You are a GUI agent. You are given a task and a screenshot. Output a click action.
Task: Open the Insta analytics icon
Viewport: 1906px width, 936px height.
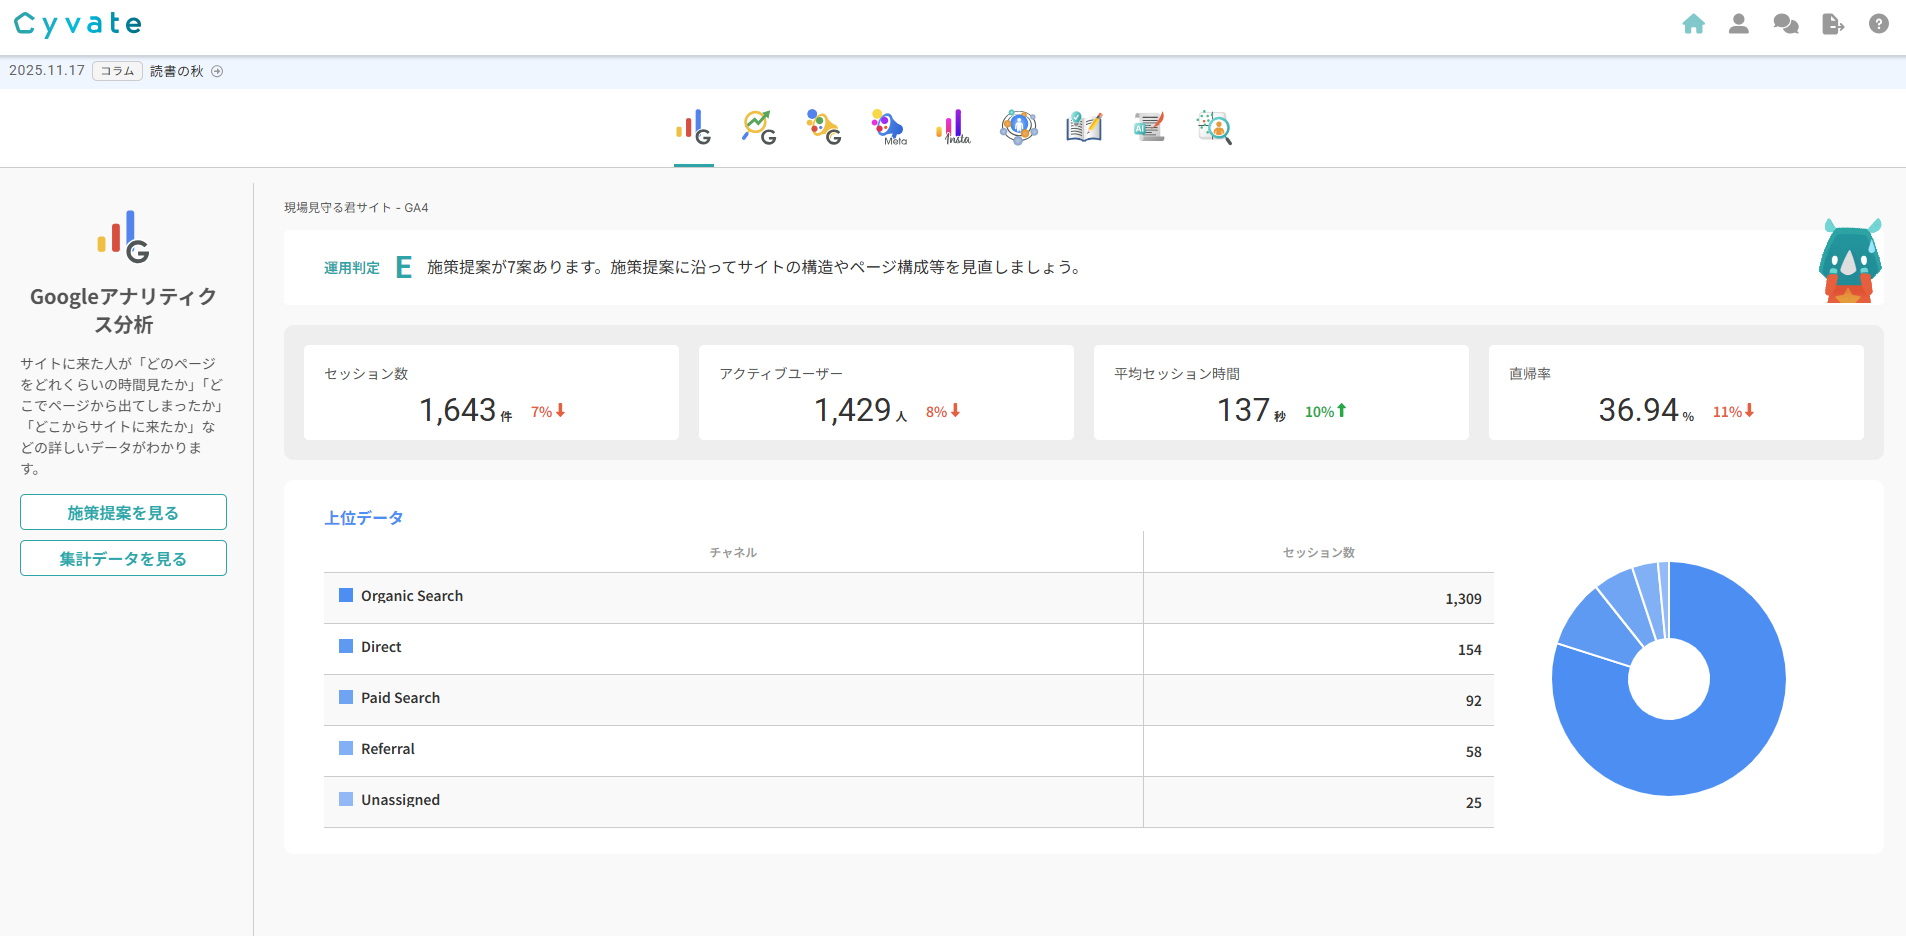pyautogui.click(x=953, y=127)
